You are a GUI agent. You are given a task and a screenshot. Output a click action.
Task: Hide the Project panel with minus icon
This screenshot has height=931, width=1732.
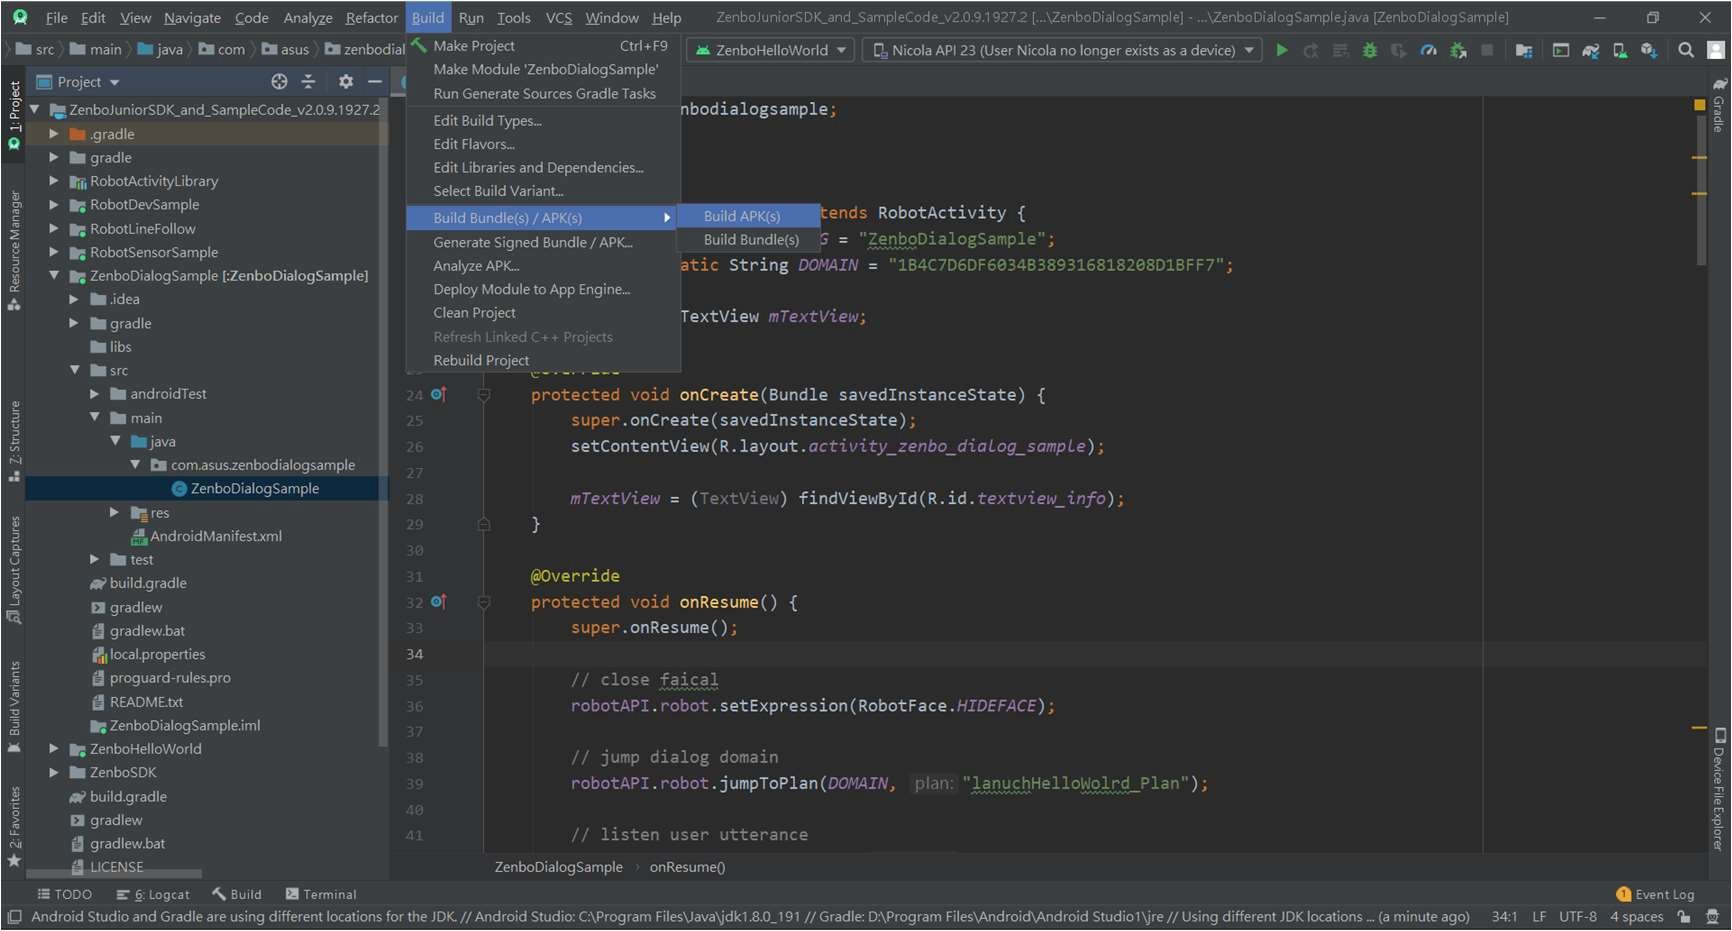pyautogui.click(x=375, y=82)
